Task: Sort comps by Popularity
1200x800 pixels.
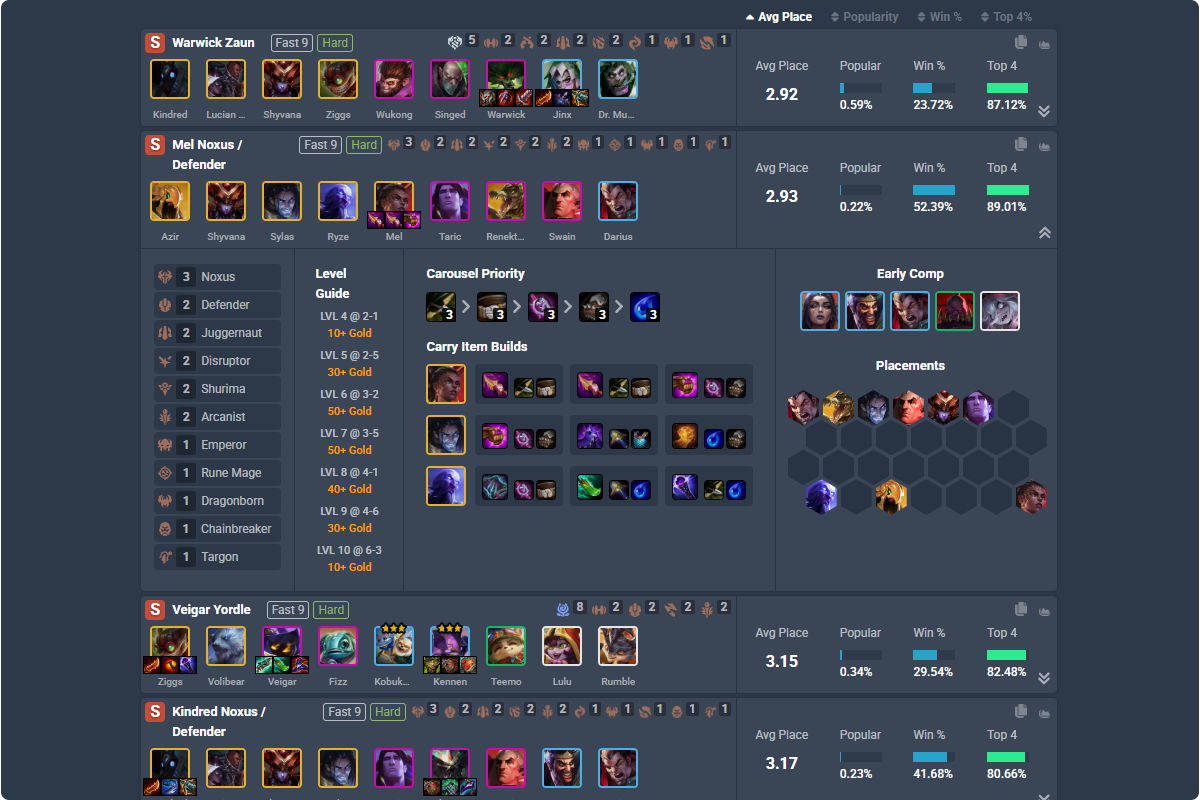Action: (865, 17)
